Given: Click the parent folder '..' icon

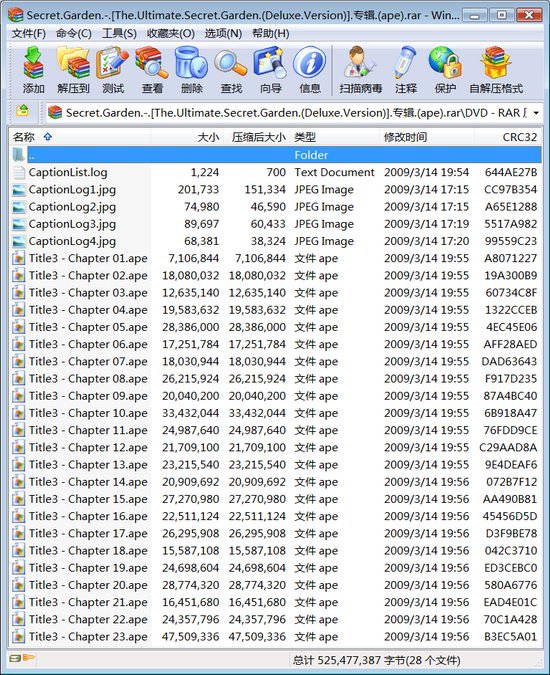Looking at the screenshot, I should [19, 155].
